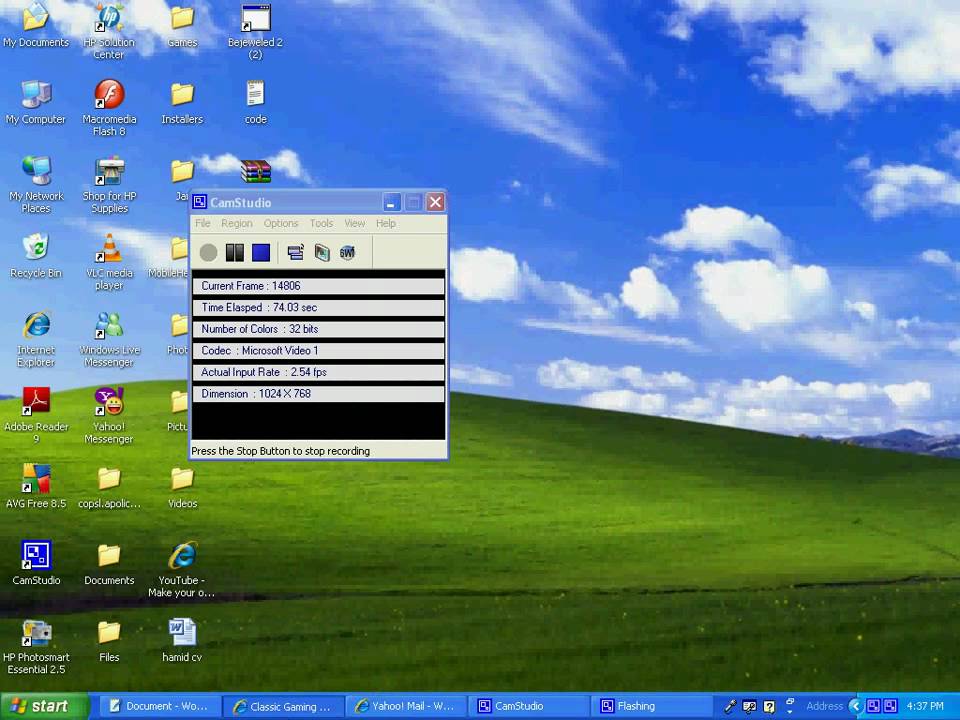Open the Region menu
Screen dimensions: 960x720
[x=236, y=223]
